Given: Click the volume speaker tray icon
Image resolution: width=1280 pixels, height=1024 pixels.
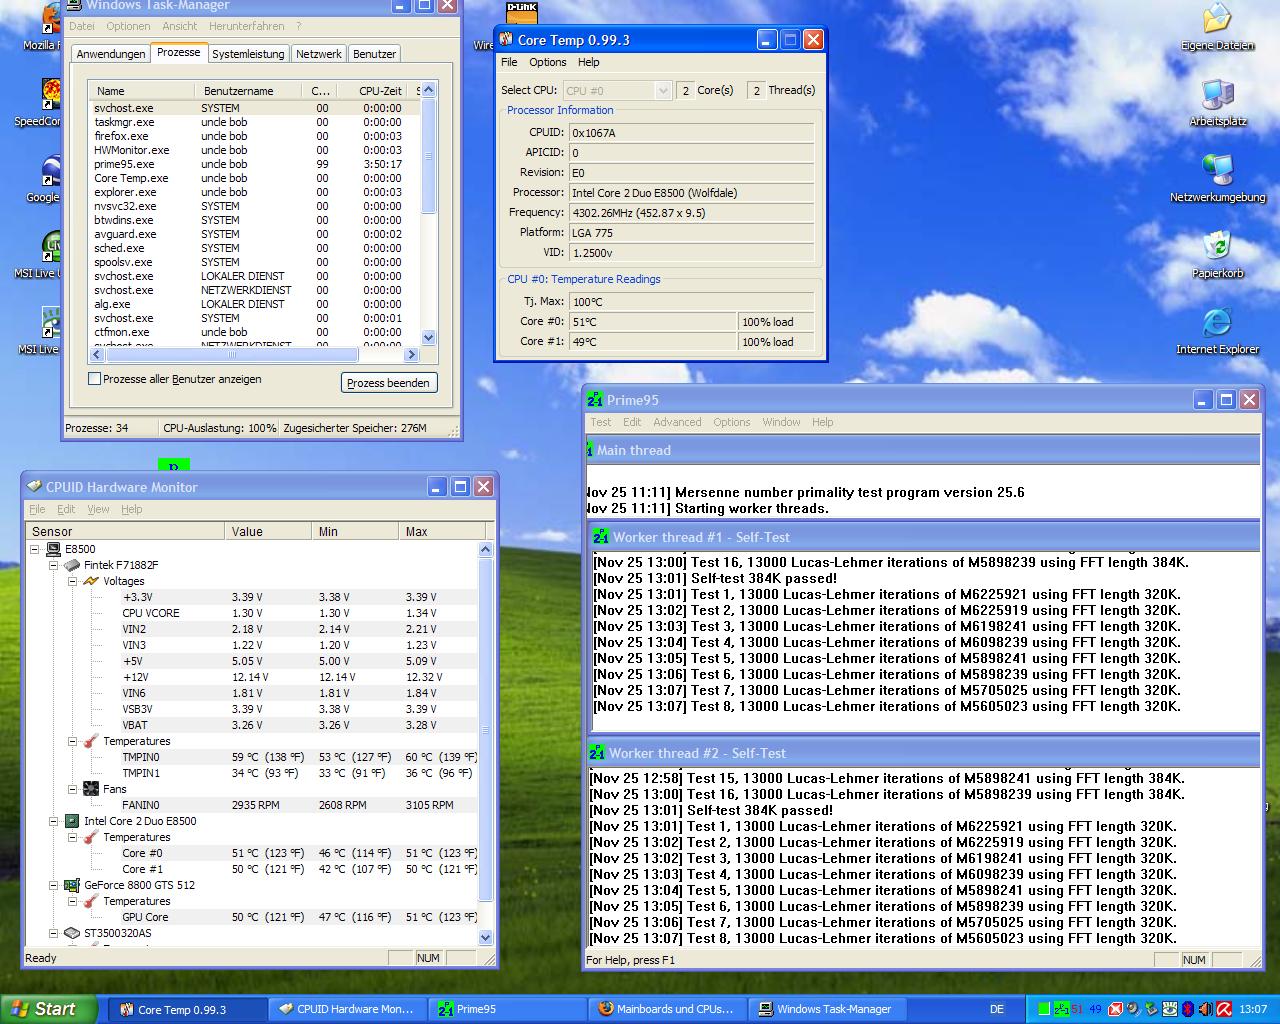Looking at the screenshot, I should pos(1206,1009).
